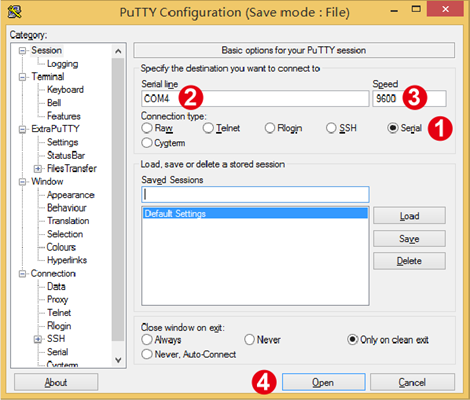This screenshot has height=400, width=470.
Task: Click the Open button
Action: pos(323,382)
